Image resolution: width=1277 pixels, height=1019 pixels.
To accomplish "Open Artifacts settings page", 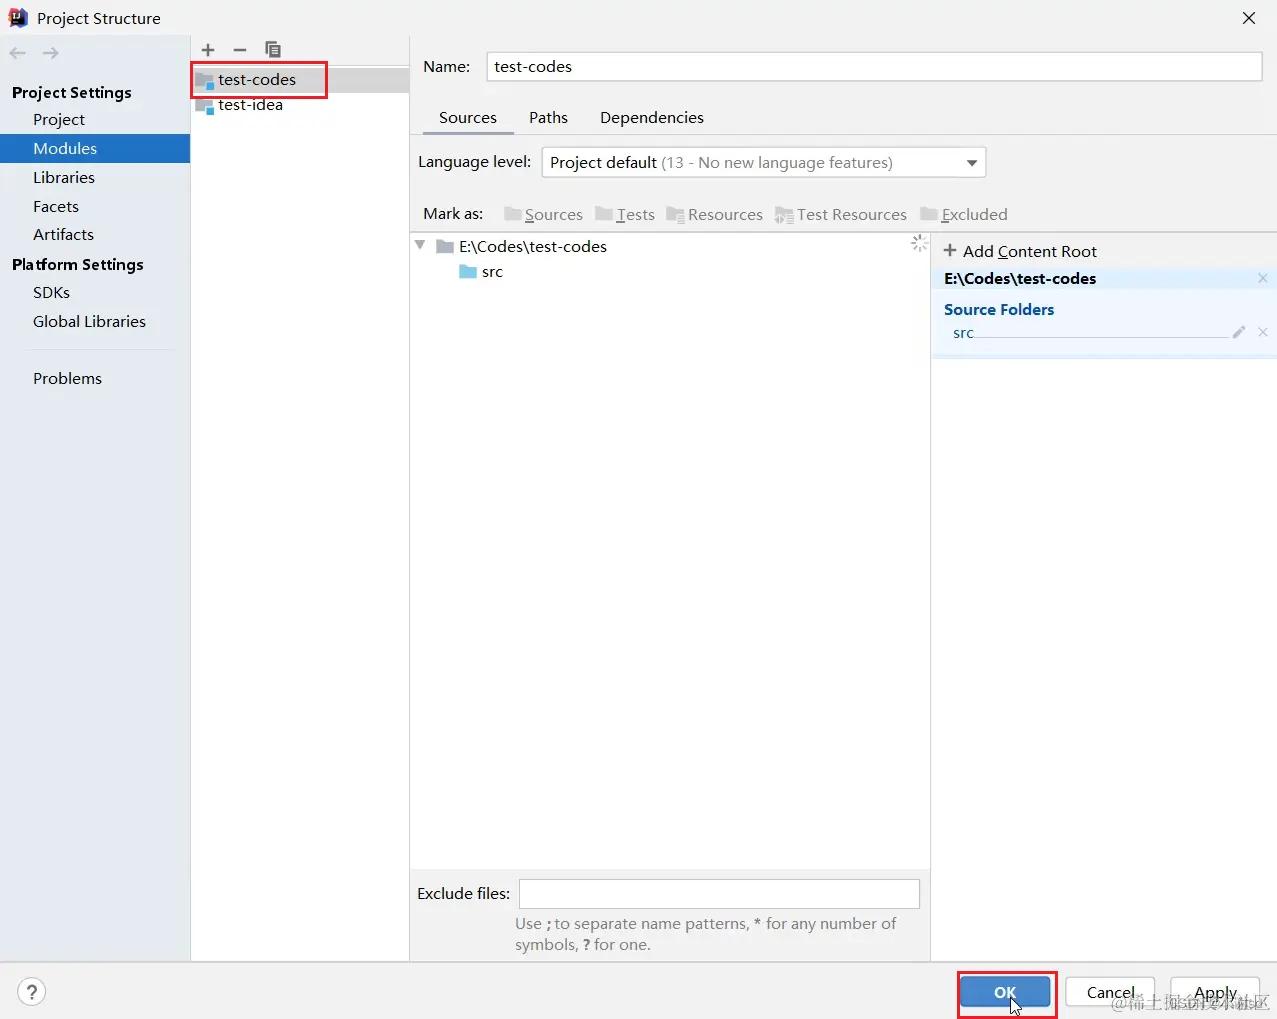I will coord(63,234).
